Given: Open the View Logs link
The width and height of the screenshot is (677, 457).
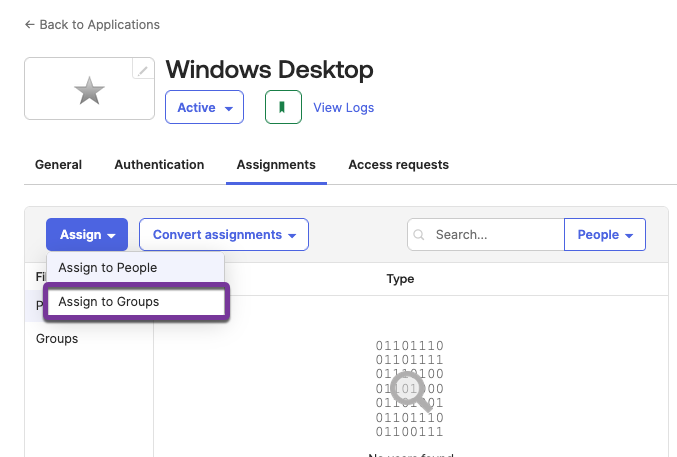Looking at the screenshot, I should point(344,107).
